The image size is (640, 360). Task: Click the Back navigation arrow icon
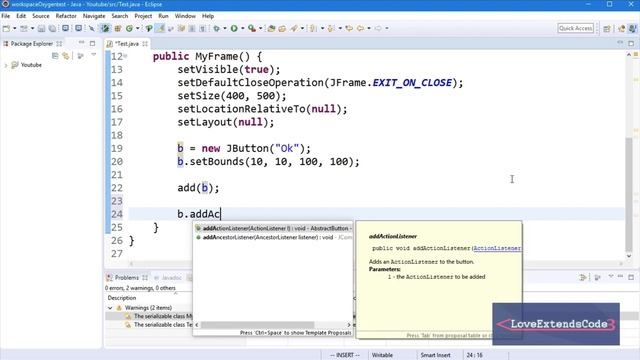[x=360, y=28]
